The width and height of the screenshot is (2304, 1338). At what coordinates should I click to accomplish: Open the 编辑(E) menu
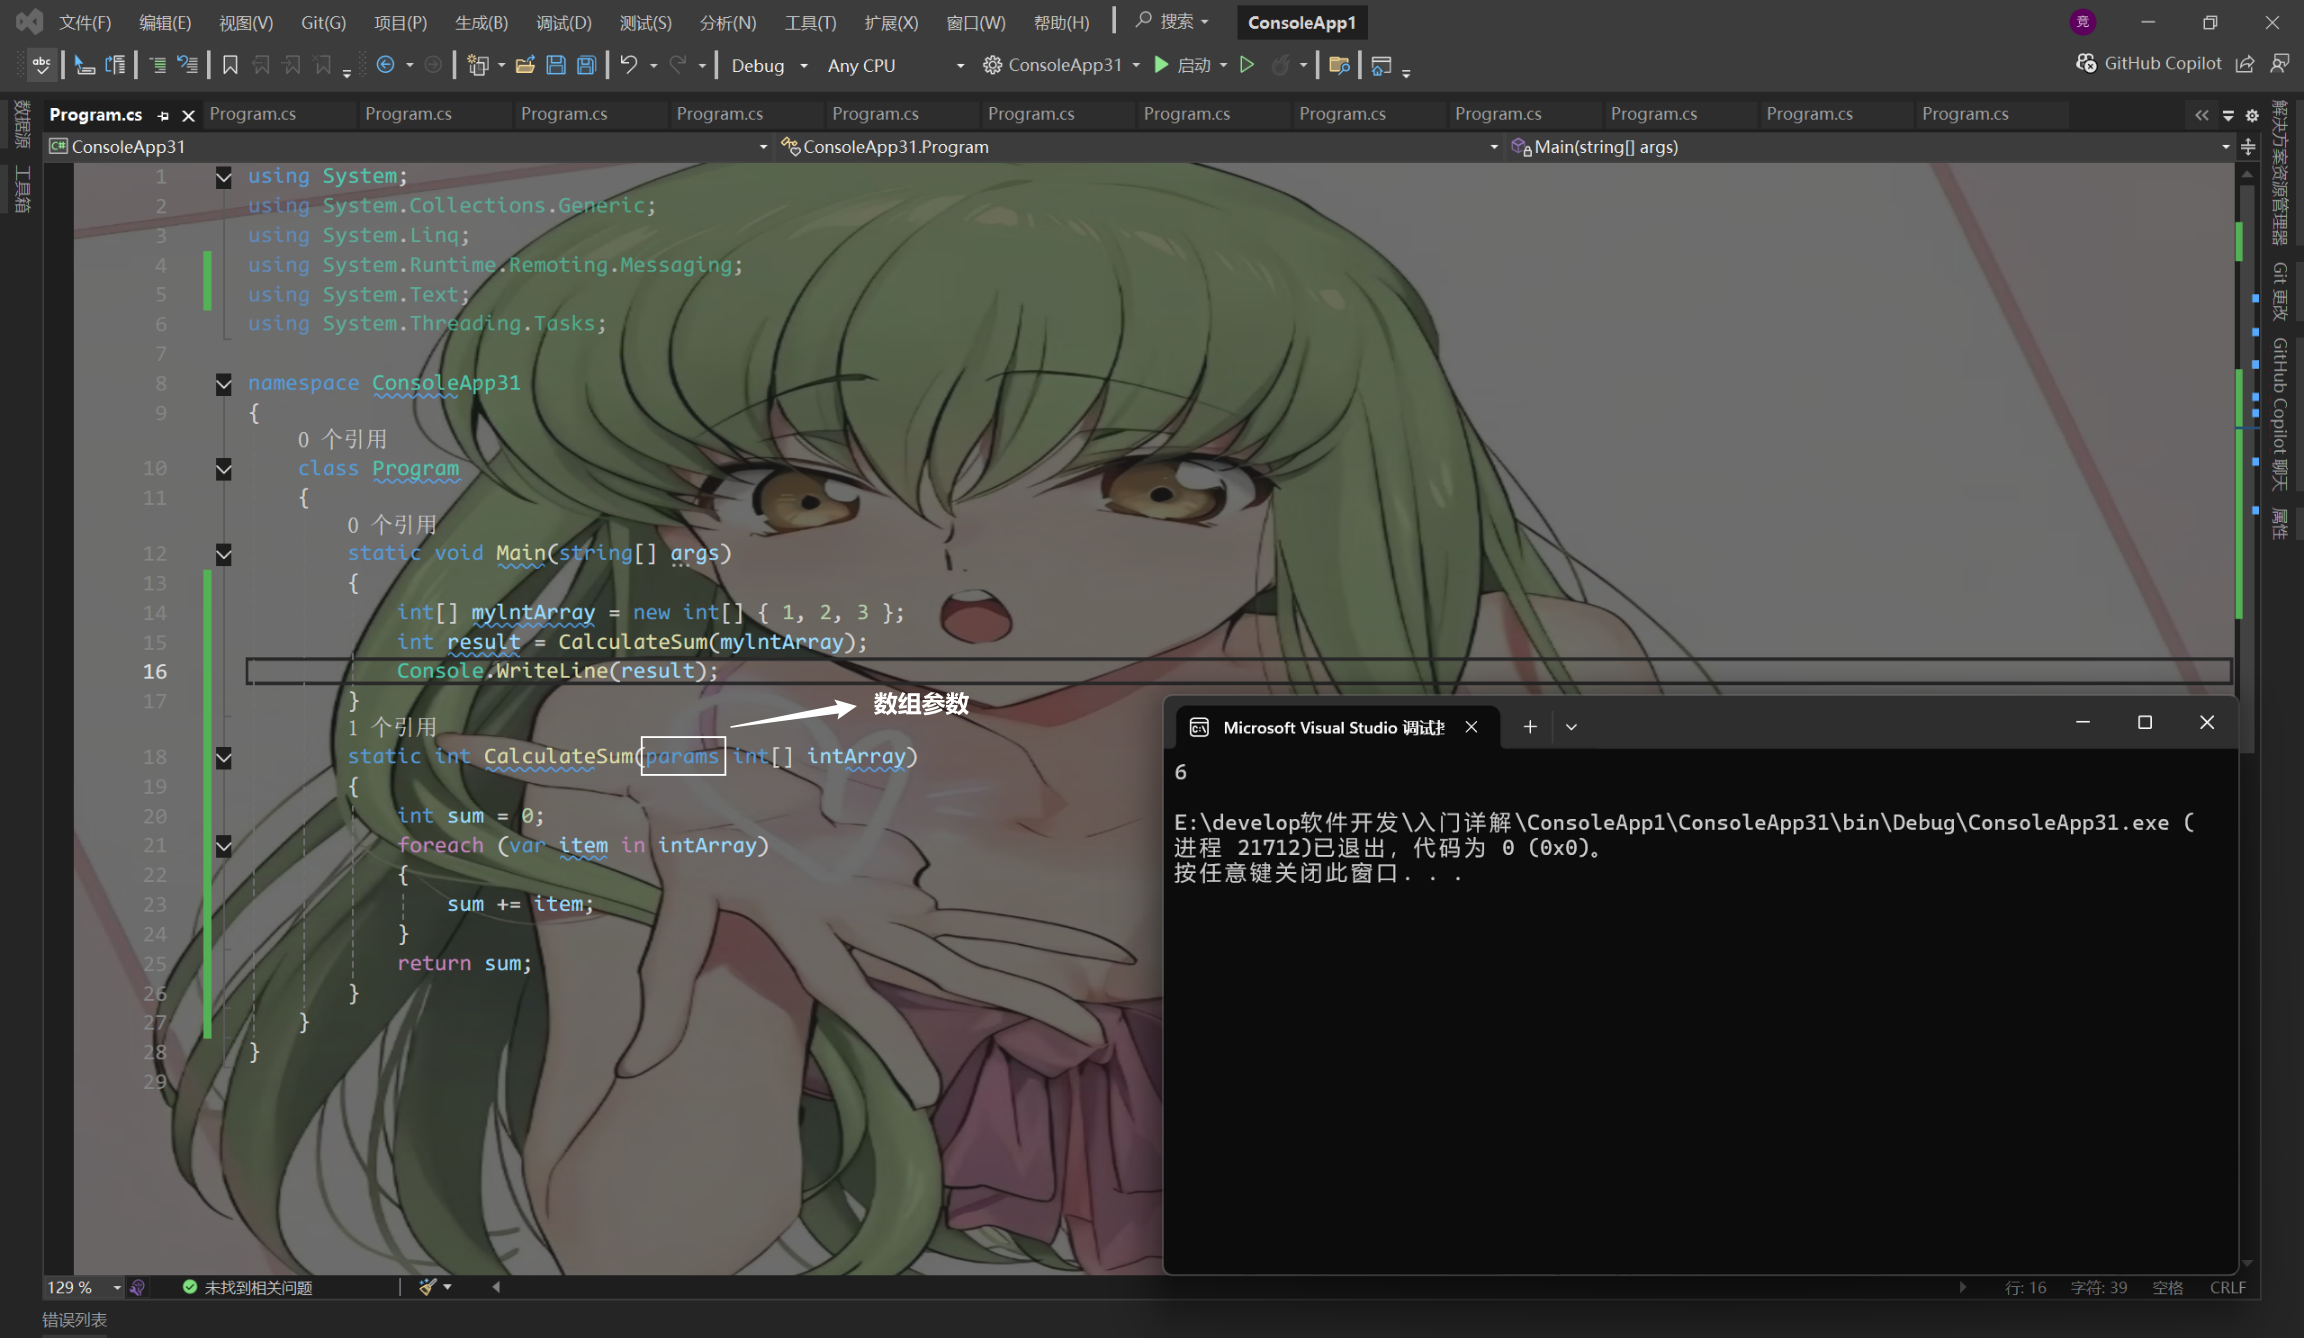pyautogui.click(x=165, y=22)
